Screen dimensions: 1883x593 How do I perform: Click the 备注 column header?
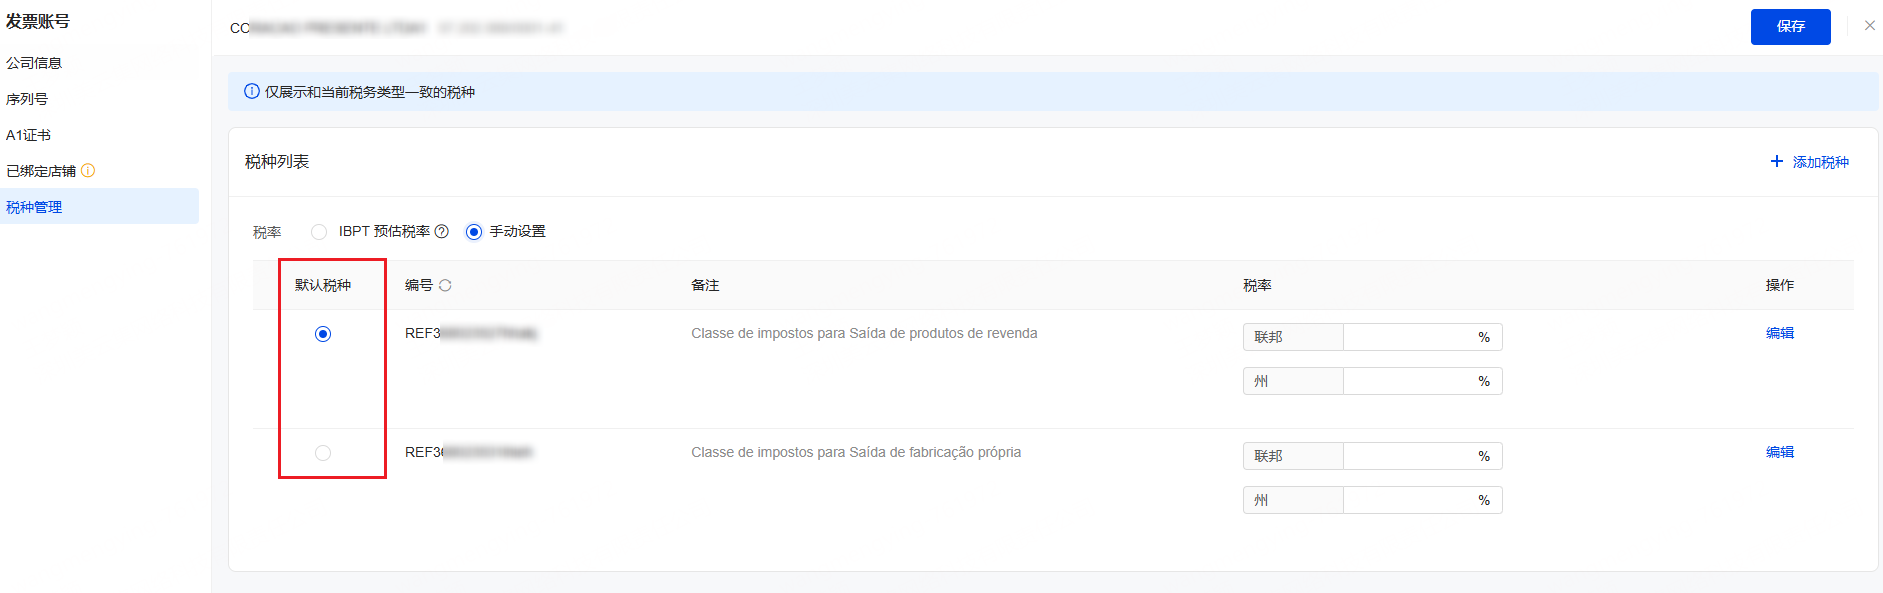(705, 285)
